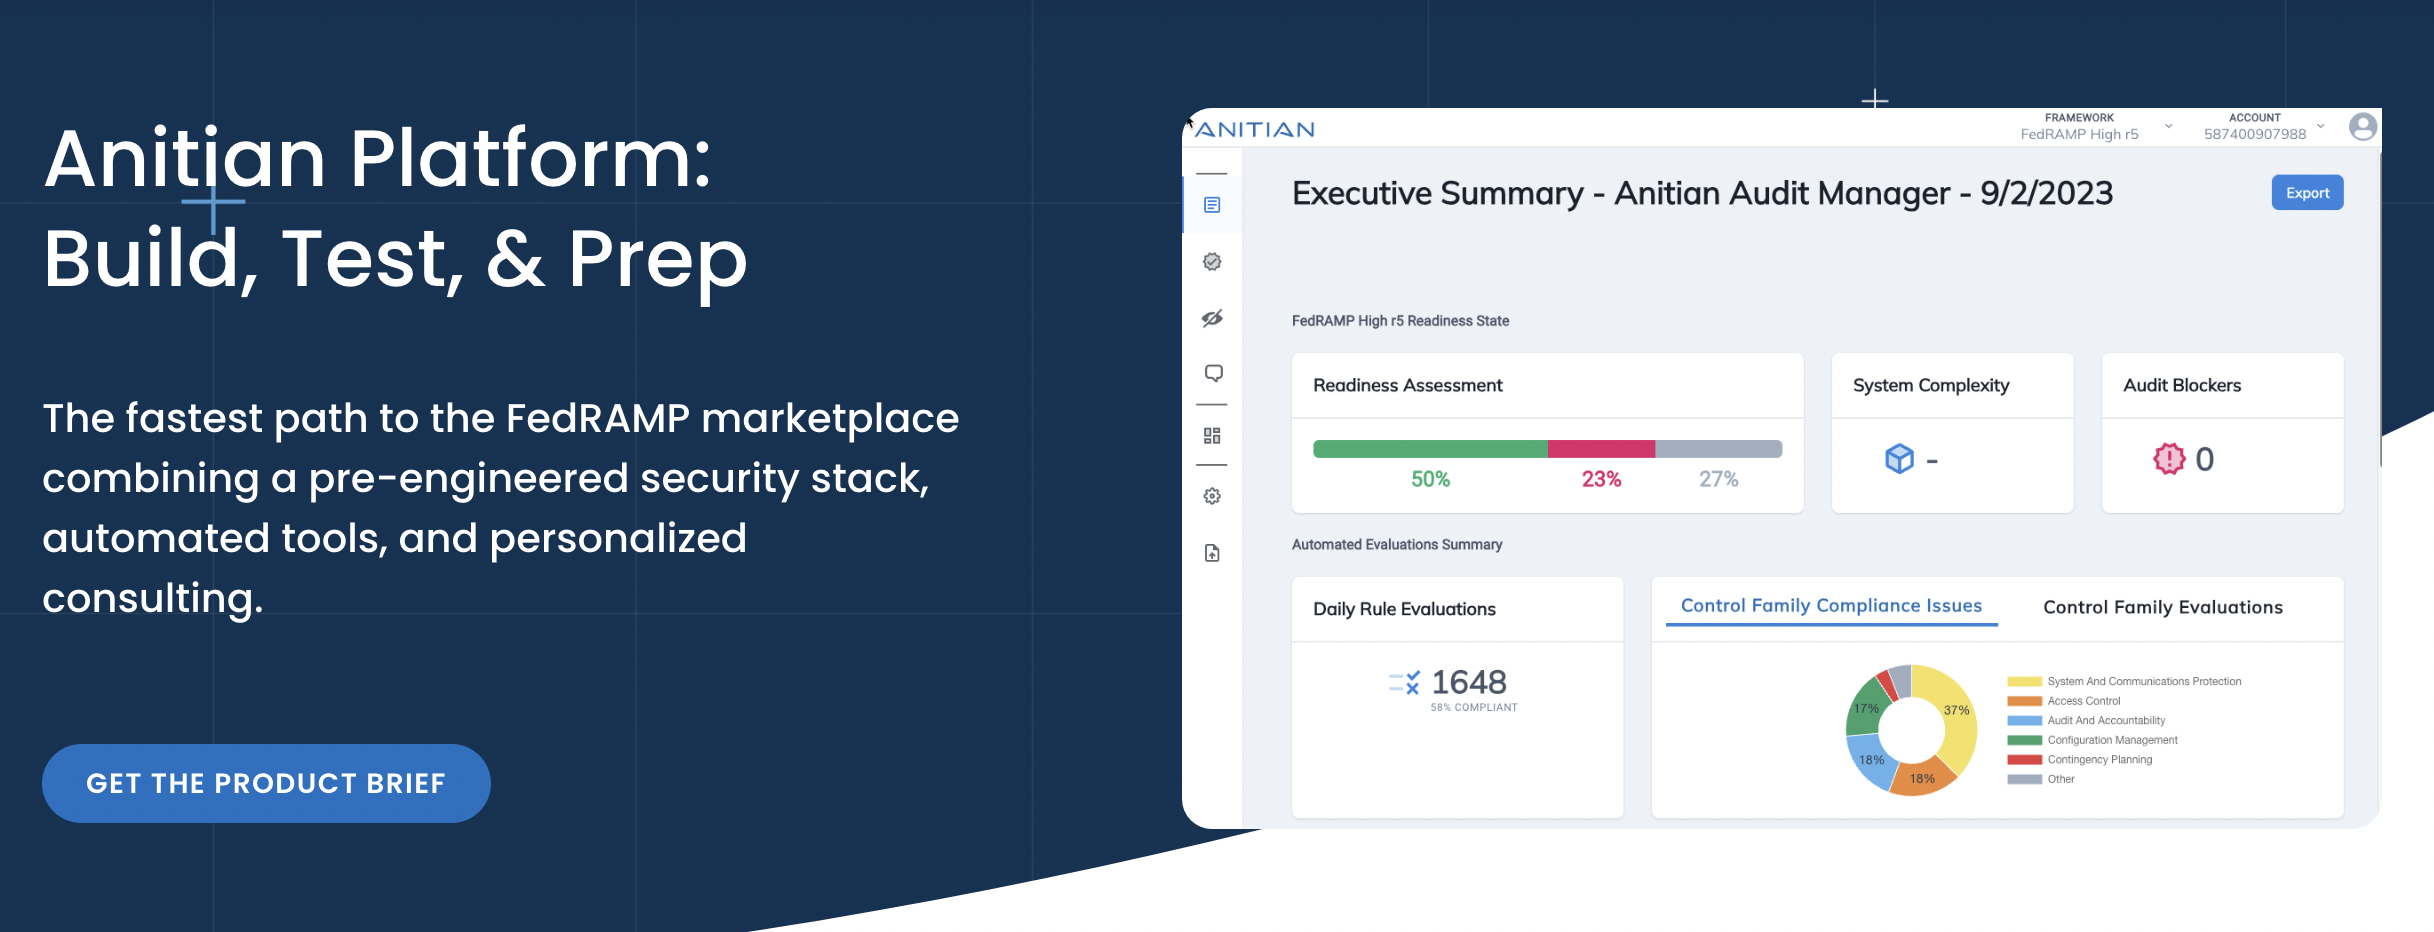
Task: Open the settings gear in sidebar
Action: pos(1213,496)
